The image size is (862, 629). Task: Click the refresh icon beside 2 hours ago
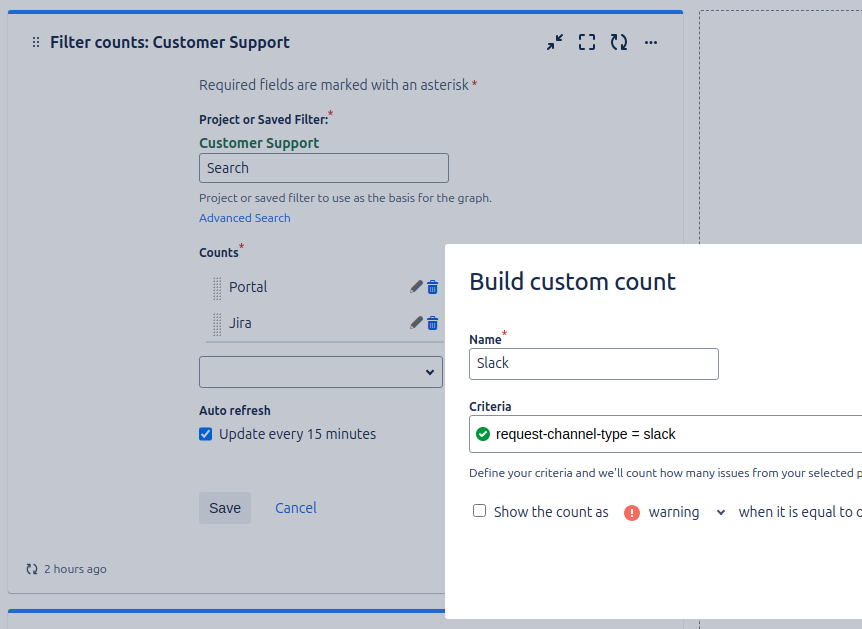point(32,569)
